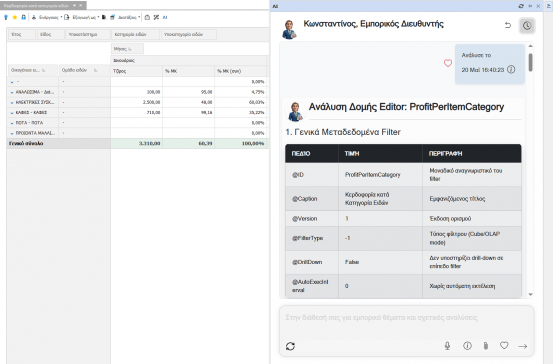Image resolution: width=553 pixels, height=364 pixels.
Task: Click the refresh icon below the chat input
Action: [x=290, y=346]
